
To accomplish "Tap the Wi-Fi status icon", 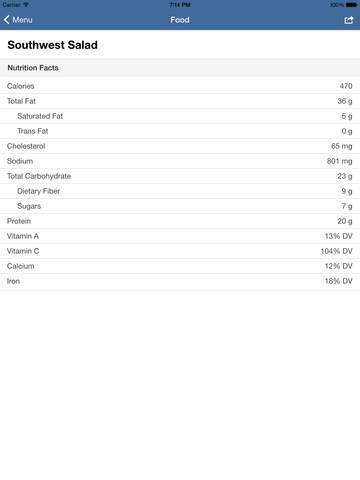I will 26,5.
